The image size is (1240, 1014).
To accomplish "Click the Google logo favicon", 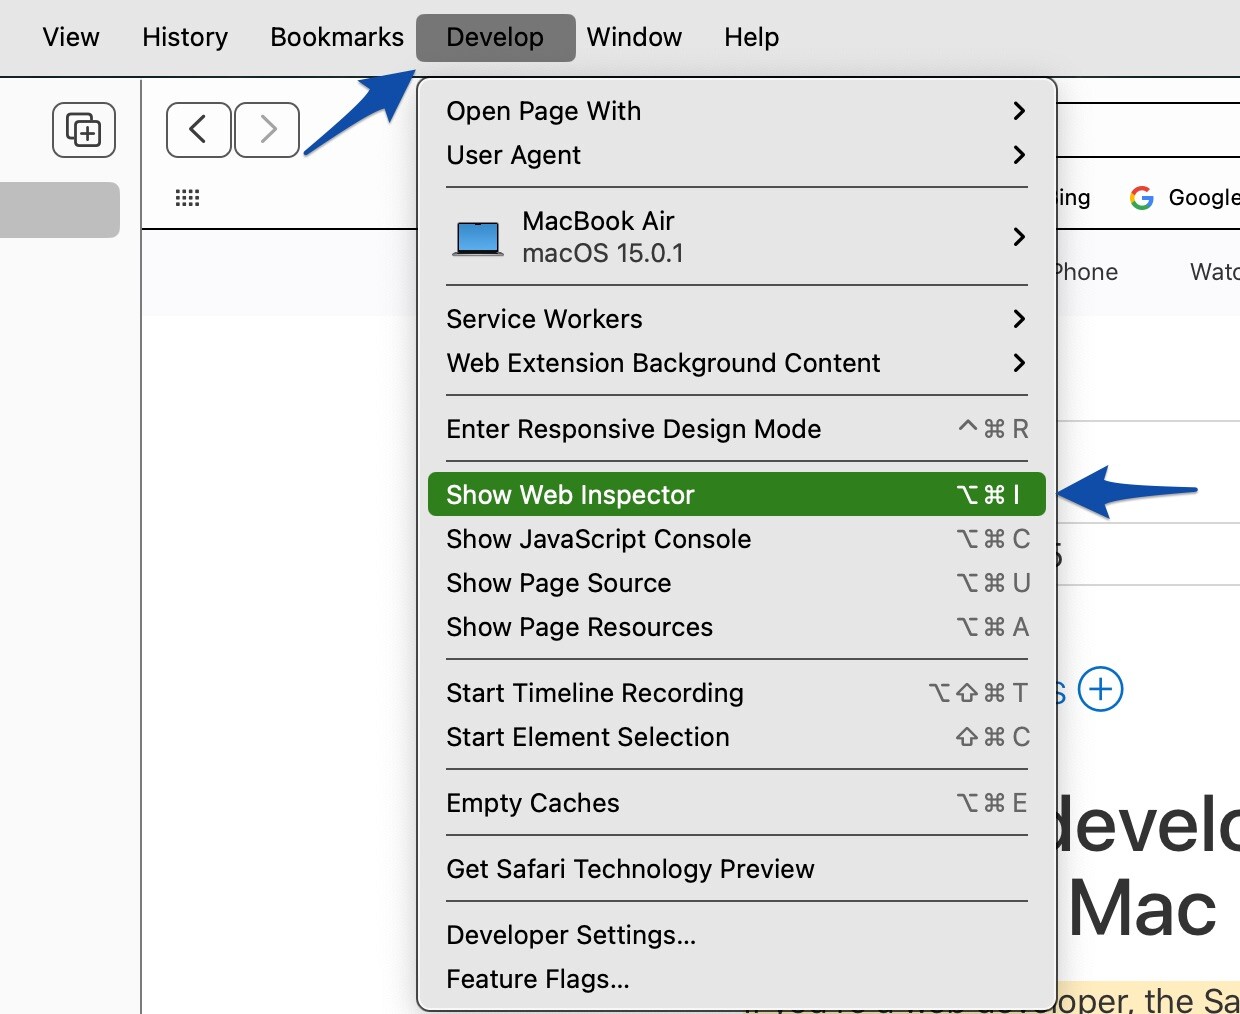I will [1141, 198].
